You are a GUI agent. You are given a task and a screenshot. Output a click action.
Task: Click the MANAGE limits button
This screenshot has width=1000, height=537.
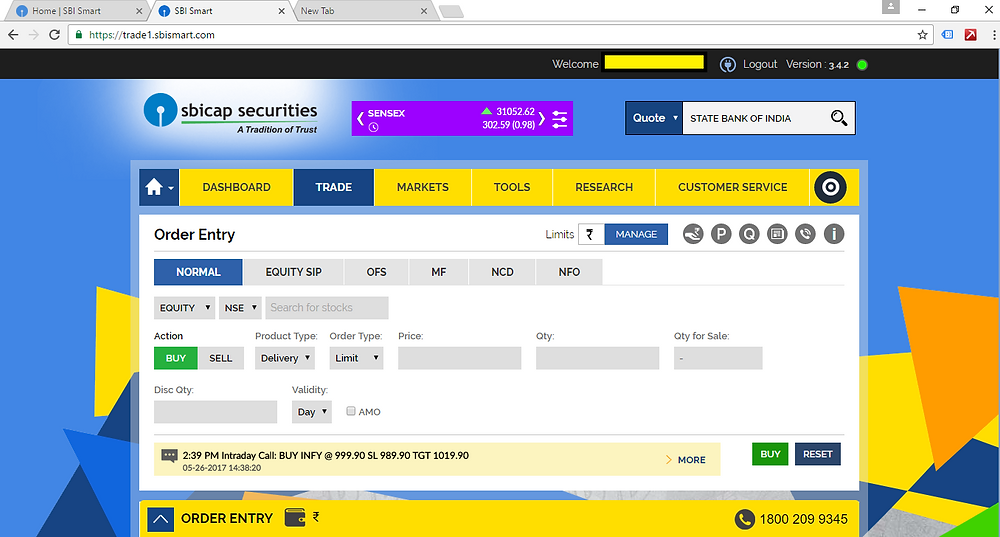(x=636, y=234)
